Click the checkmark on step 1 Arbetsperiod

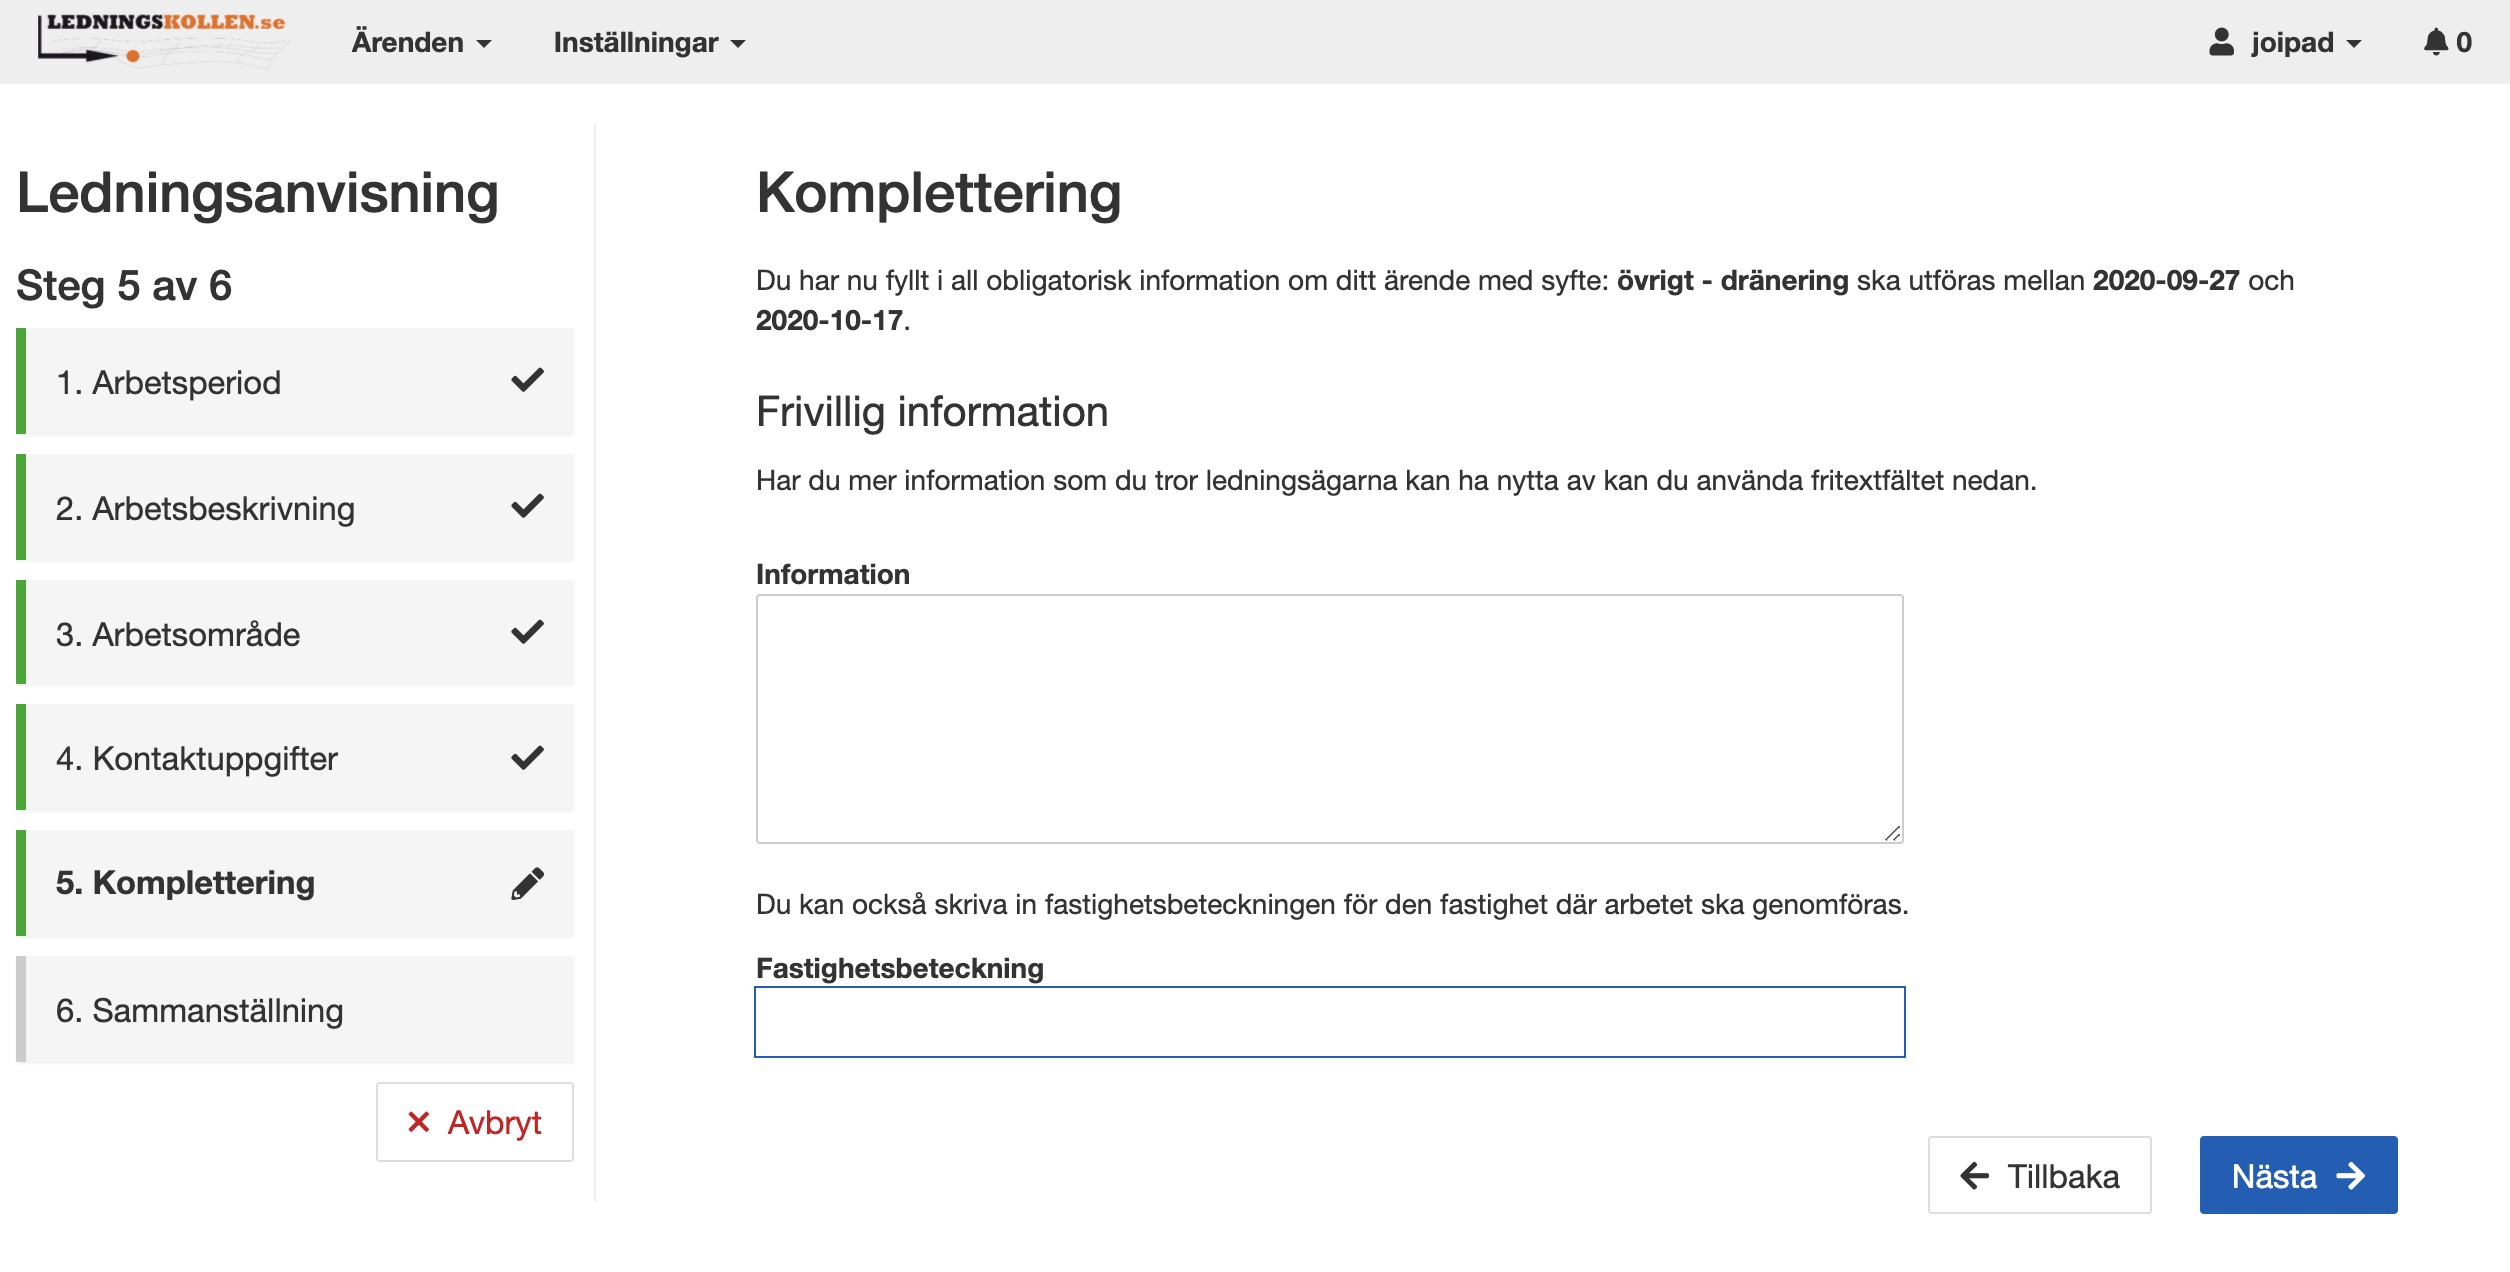[528, 381]
